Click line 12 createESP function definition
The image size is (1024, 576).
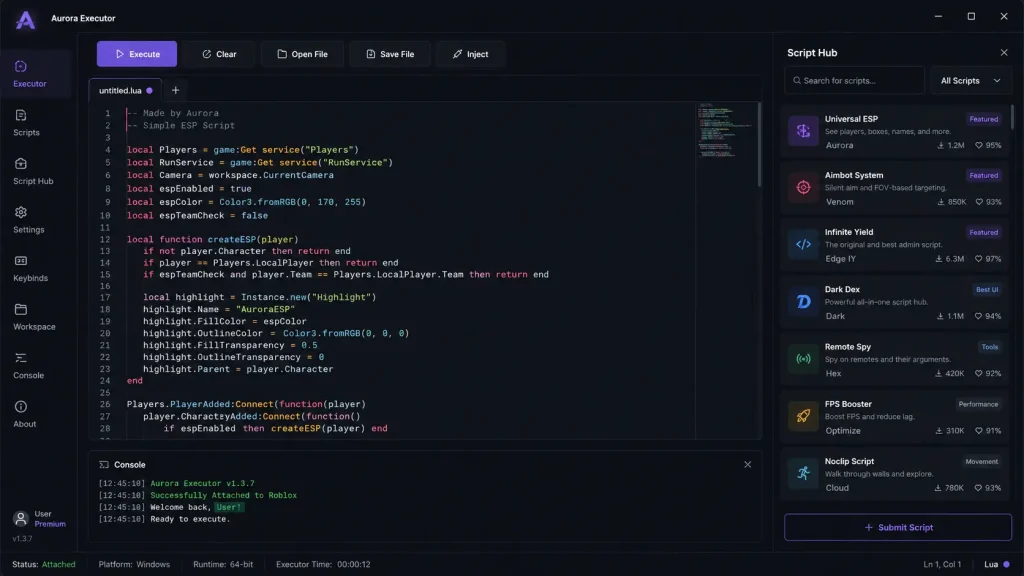(212, 239)
